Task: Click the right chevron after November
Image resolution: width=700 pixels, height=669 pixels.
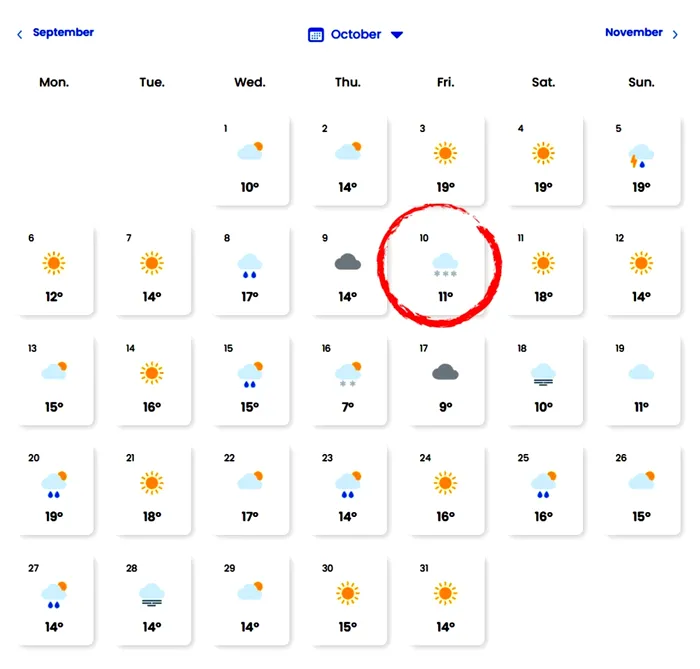Action: [675, 34]
